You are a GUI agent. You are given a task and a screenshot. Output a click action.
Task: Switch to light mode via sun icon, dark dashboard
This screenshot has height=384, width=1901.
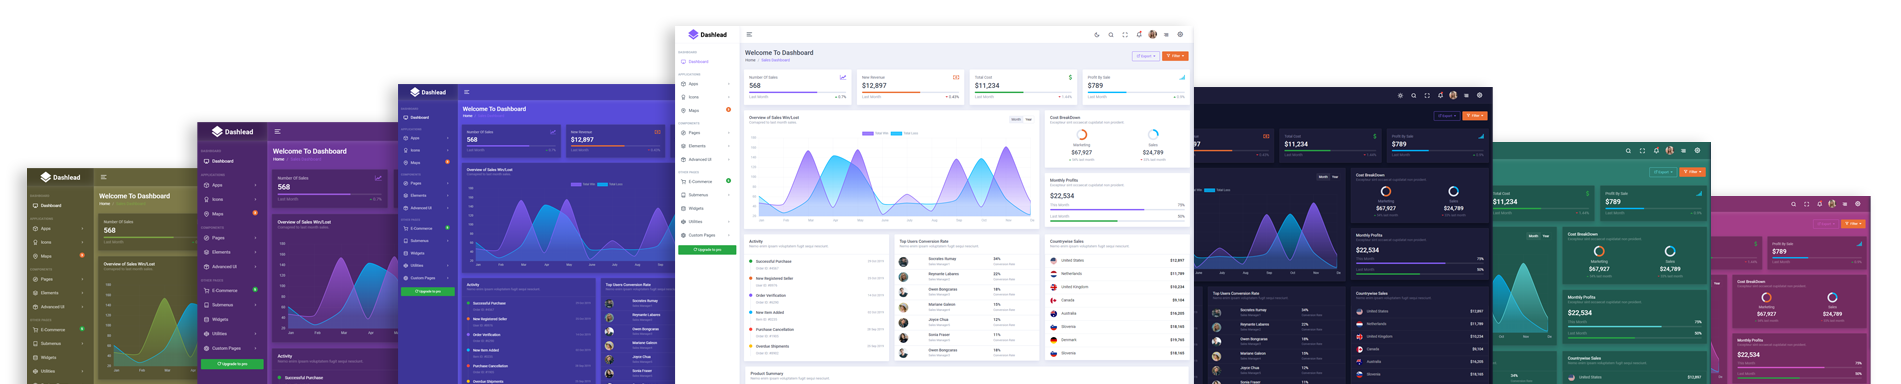(x=1400, y=95)
